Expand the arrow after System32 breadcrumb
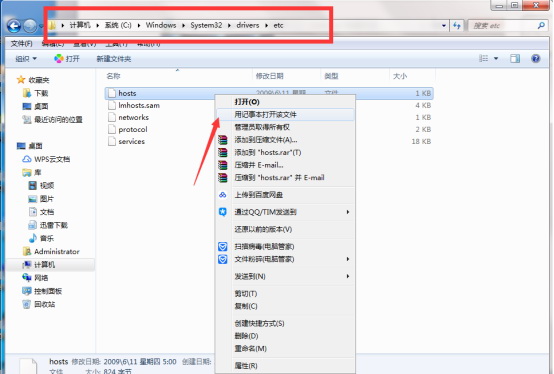 [x=229, y=25]
